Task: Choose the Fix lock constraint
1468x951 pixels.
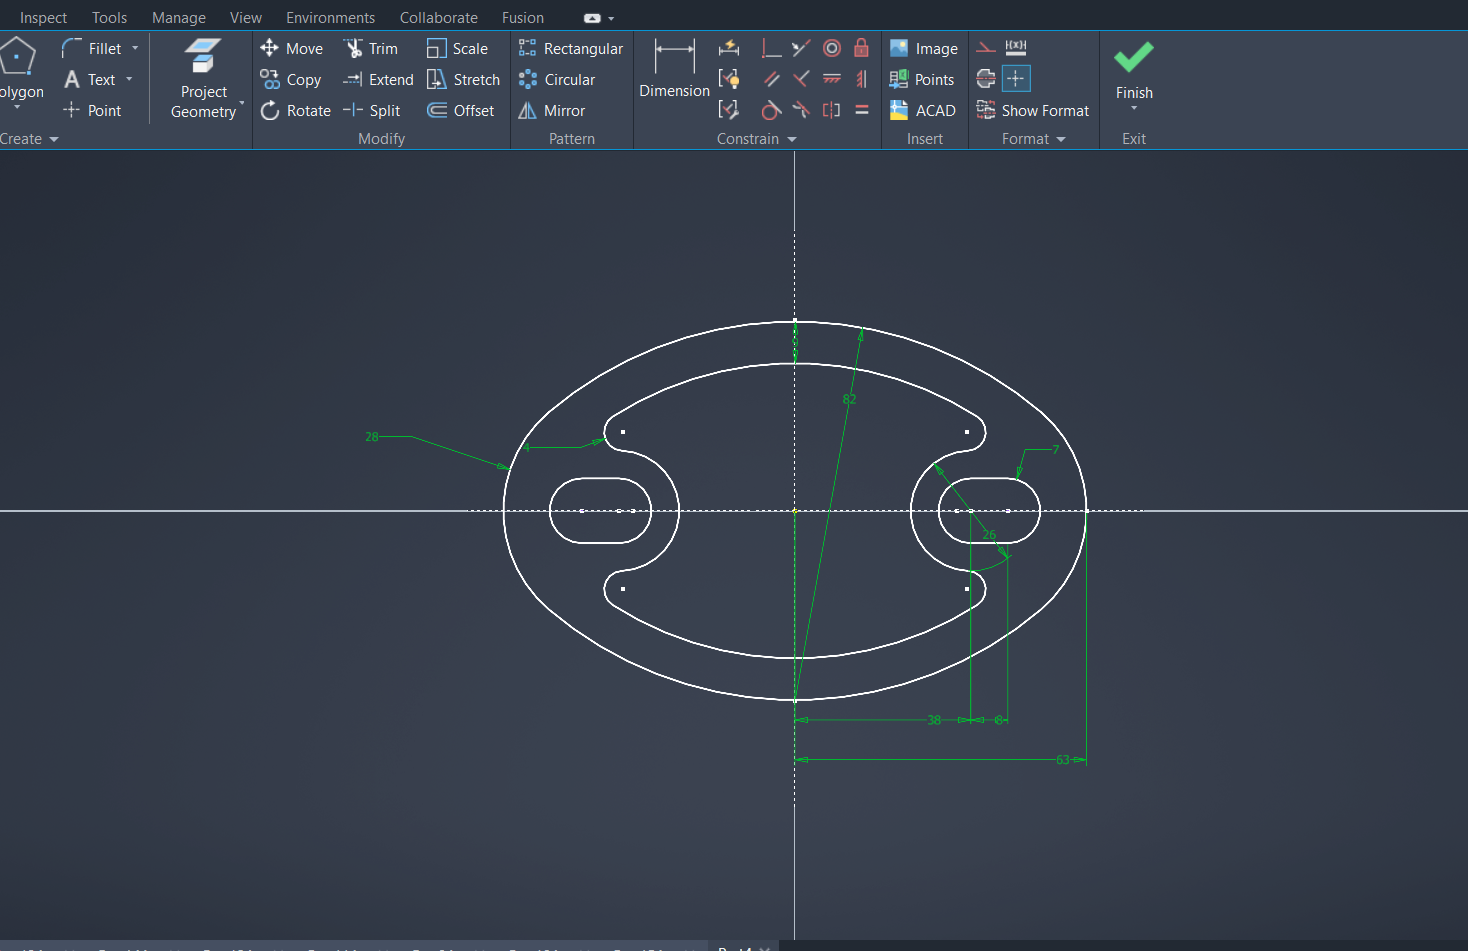Action: click(x=861, y=48)
